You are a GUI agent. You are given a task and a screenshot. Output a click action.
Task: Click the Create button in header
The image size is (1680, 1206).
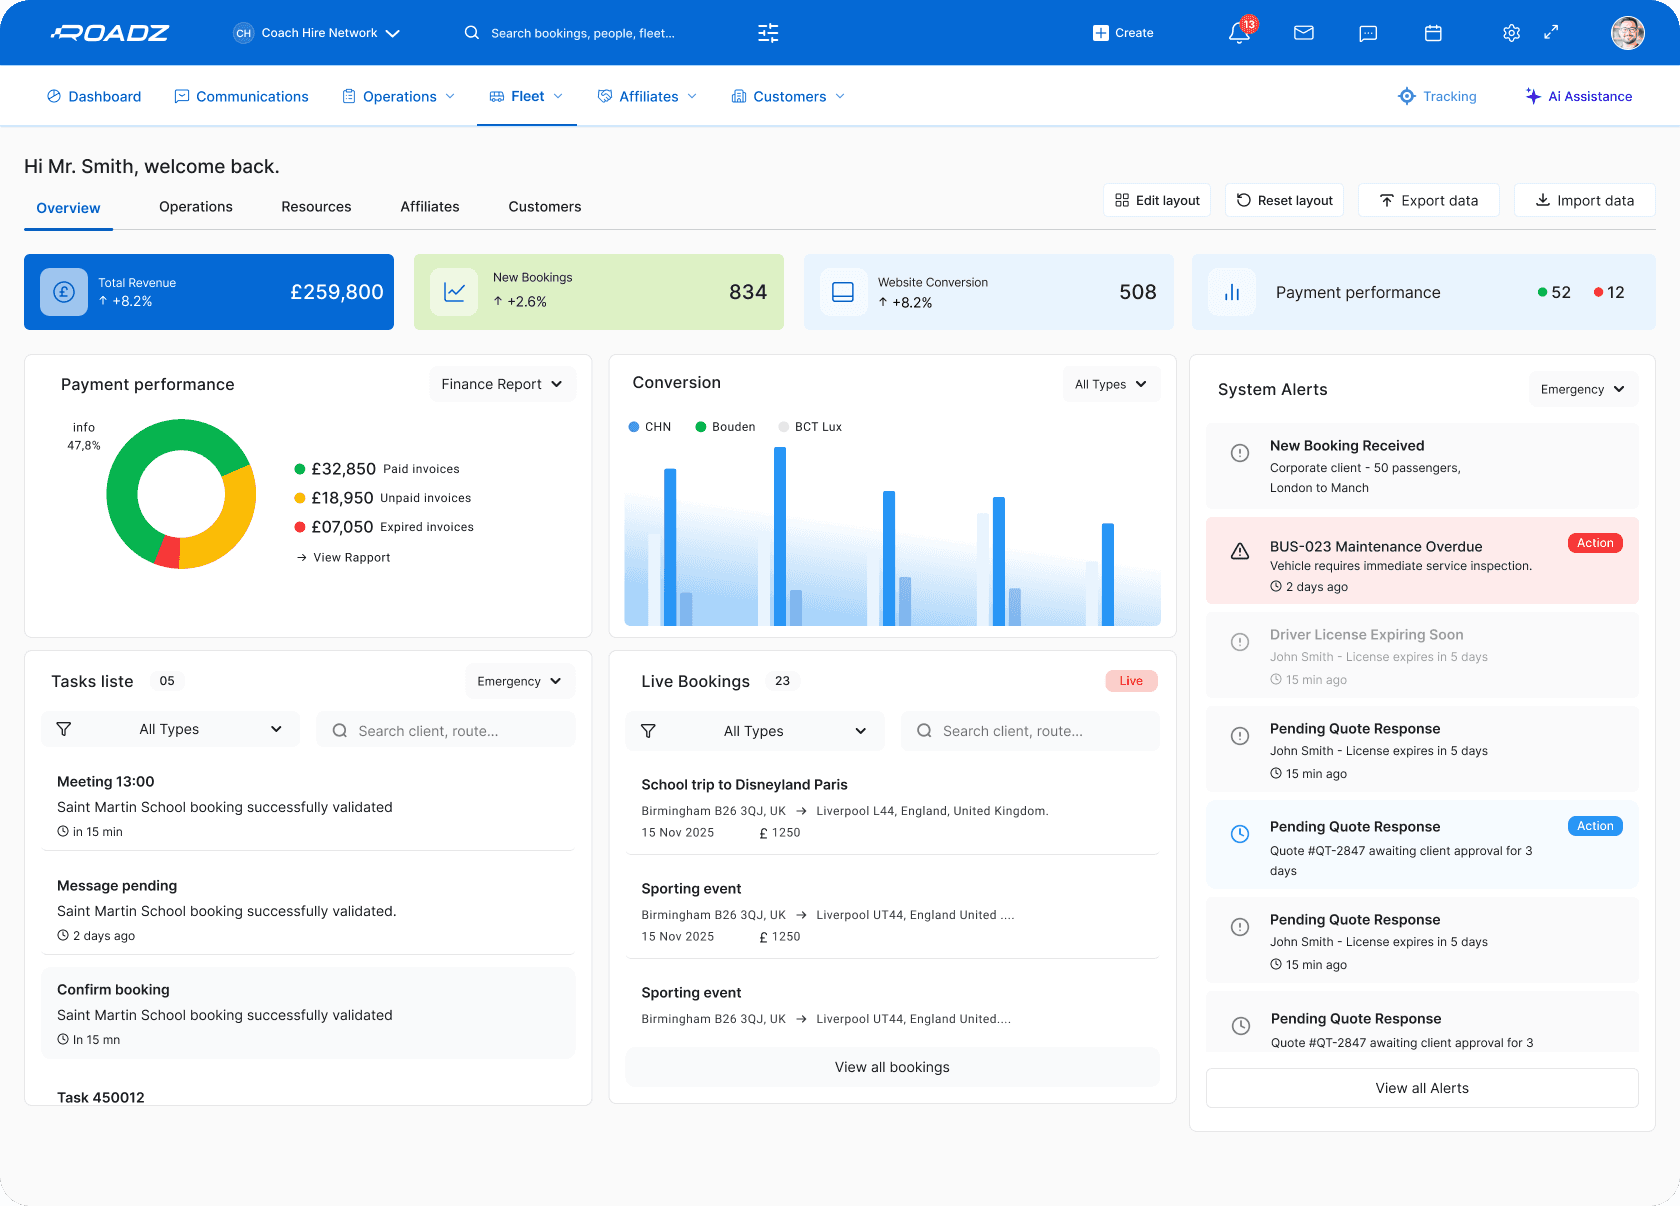click(x=1123, y=33)
